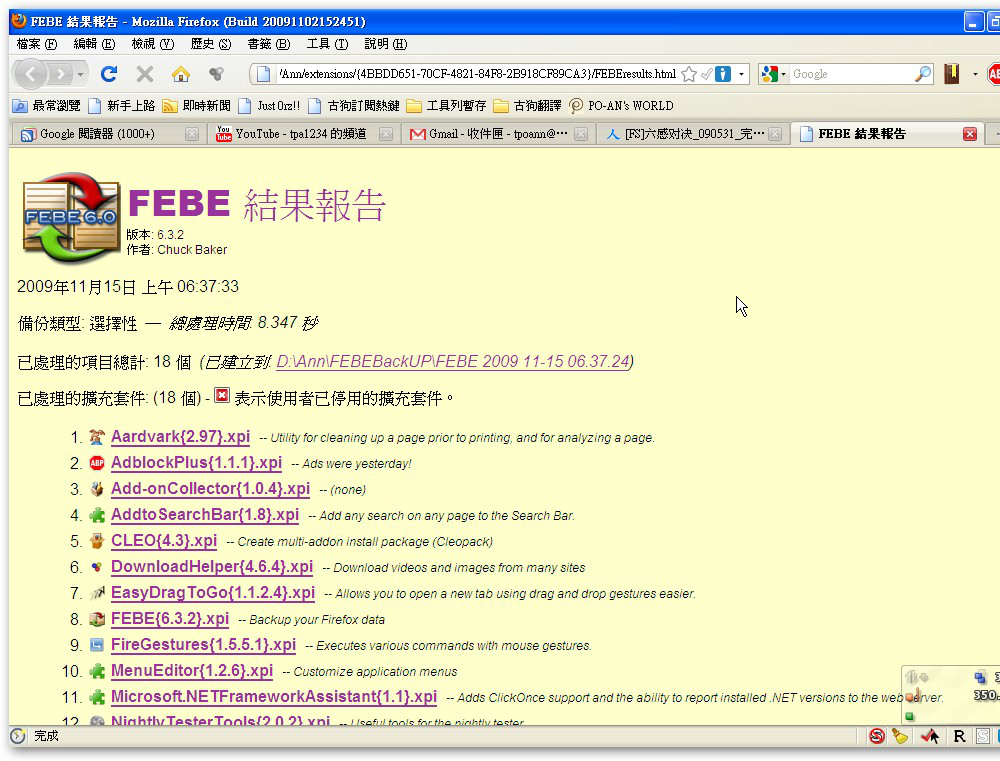Viewport: 1000px width, 761px height.
Task: Click into the address bar URL field
Action: pyautogui.click(x=477, y=74)
